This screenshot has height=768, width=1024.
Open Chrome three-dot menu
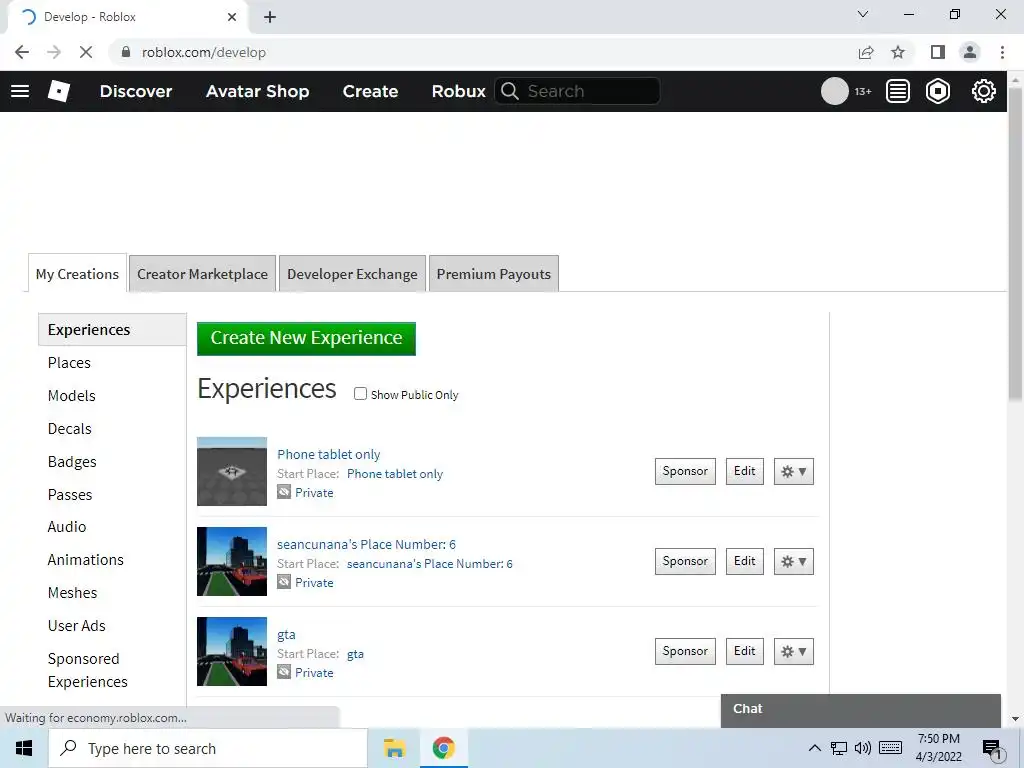[1002, 52]
